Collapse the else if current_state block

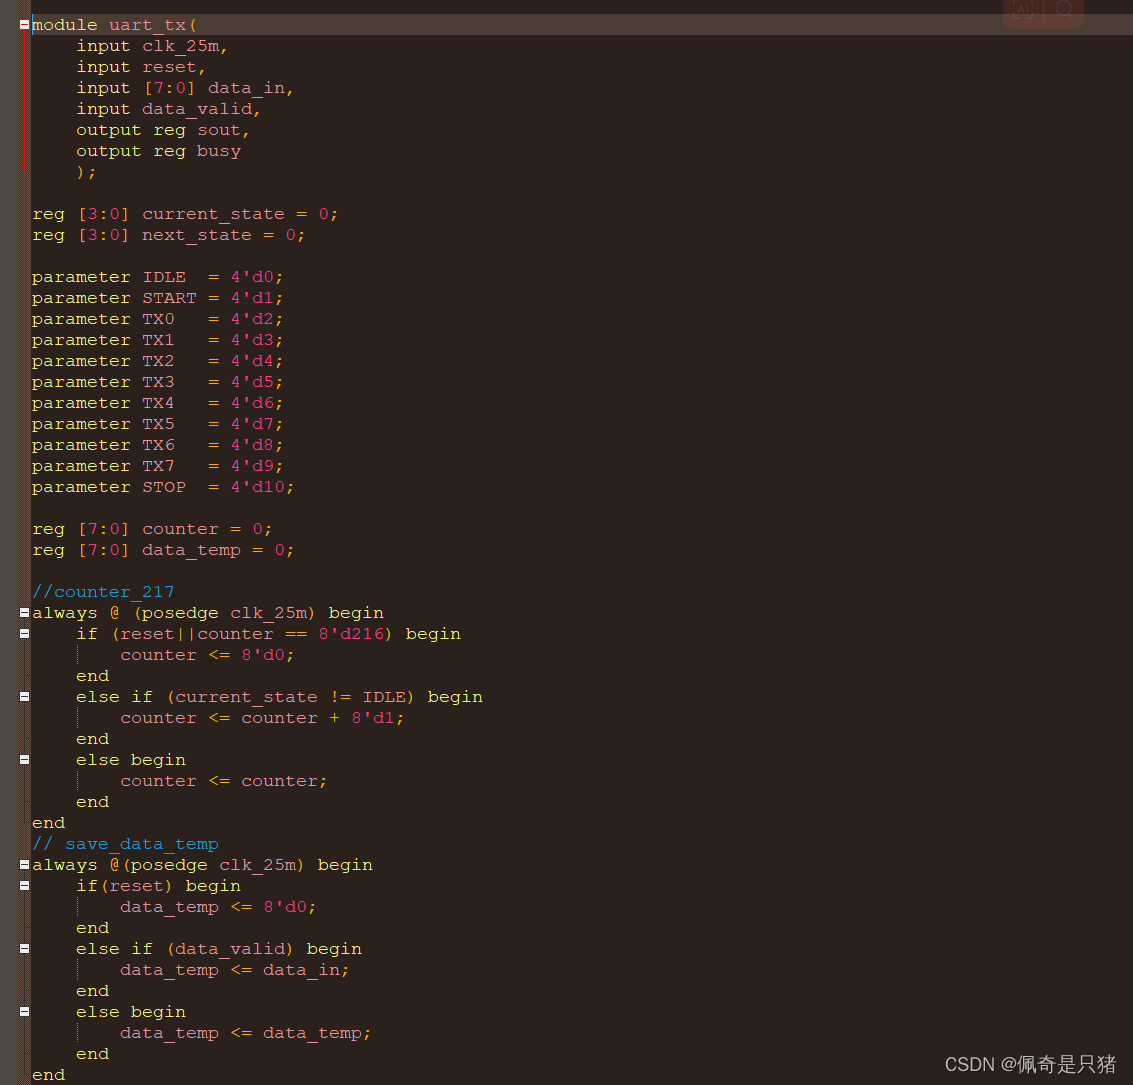[x=22, y=696]
